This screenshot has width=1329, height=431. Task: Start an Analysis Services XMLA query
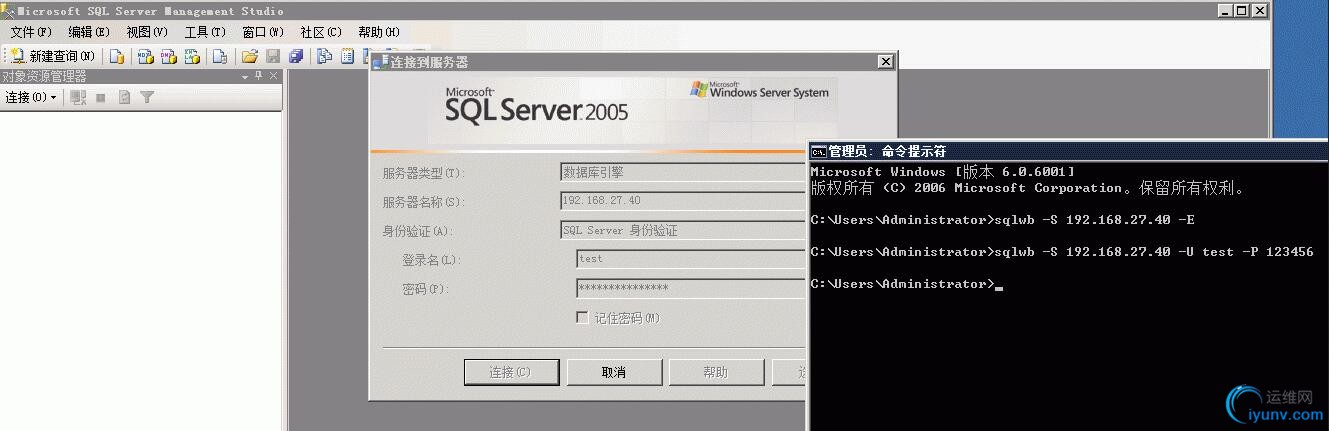coord(192,56)
